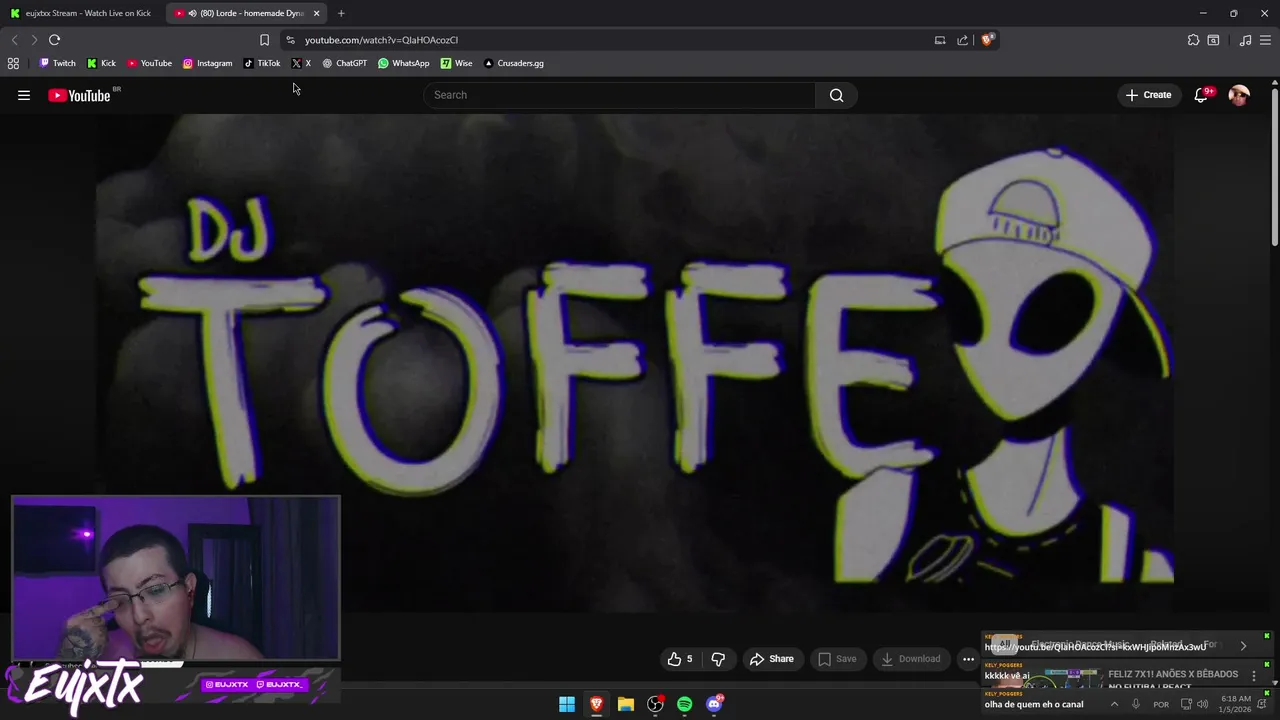
Task: Click the DJ TOFFE video player
Action: (635, 362)
